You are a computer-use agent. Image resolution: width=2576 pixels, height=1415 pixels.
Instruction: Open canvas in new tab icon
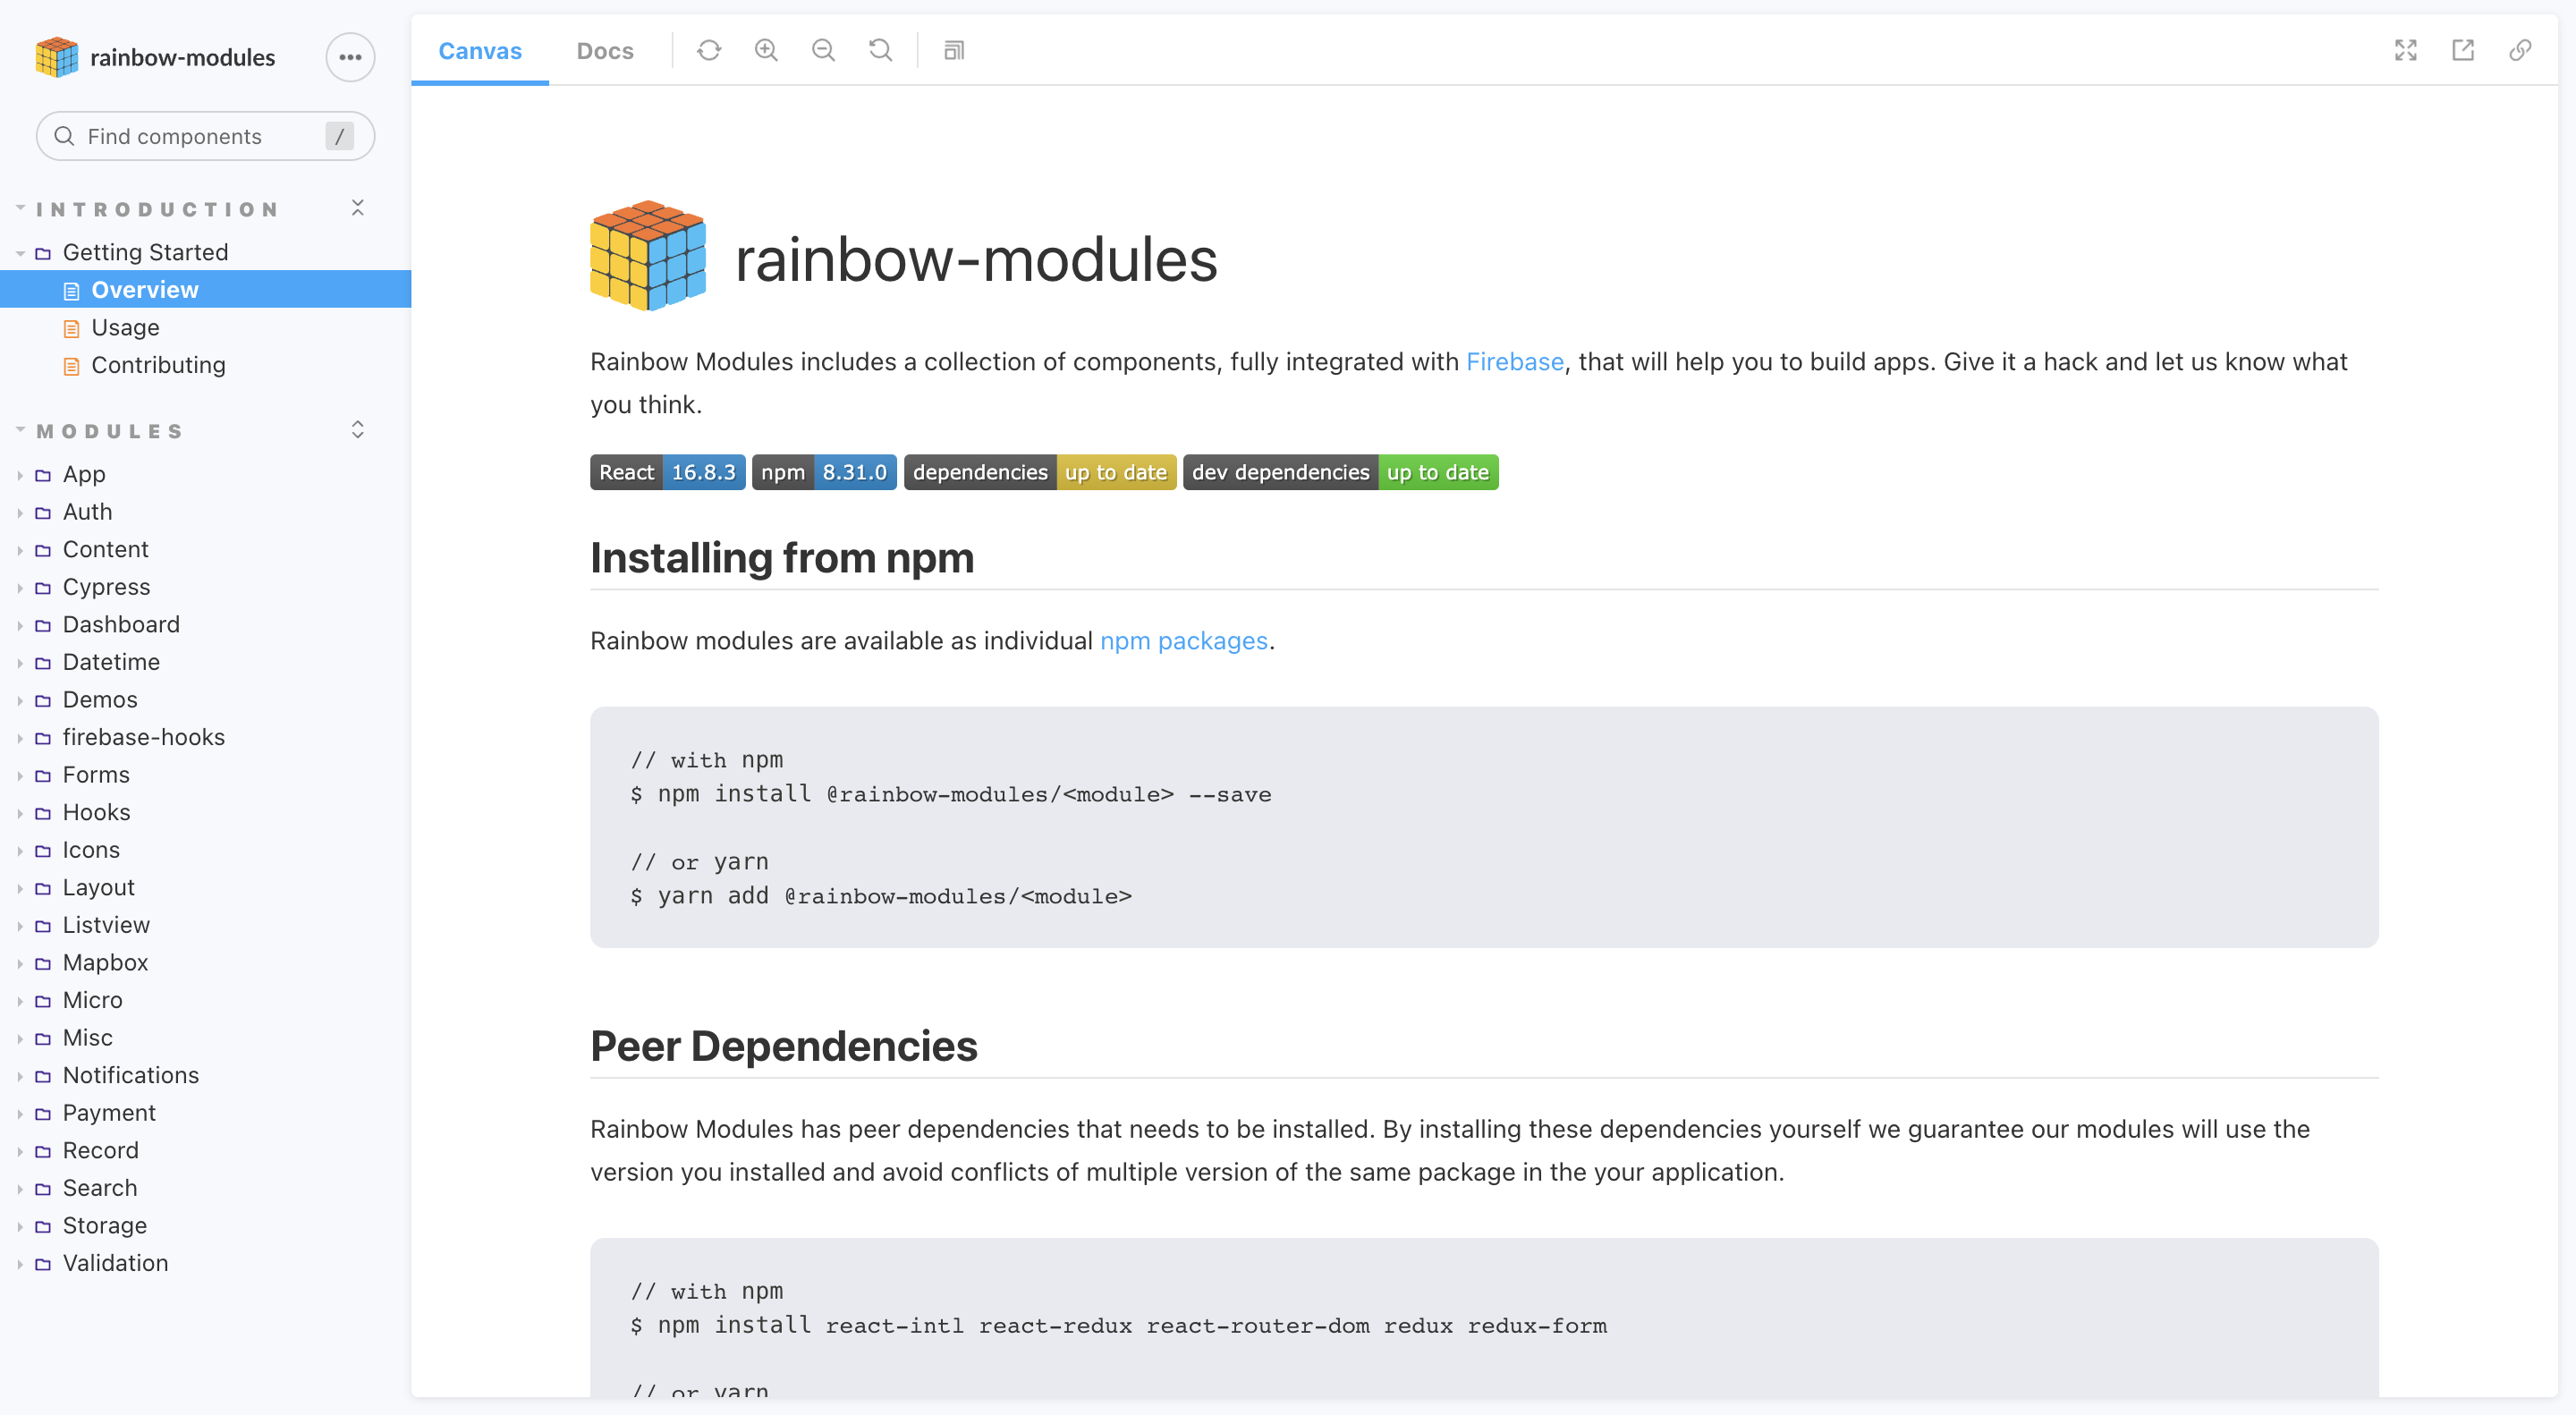click(2462, 50)
